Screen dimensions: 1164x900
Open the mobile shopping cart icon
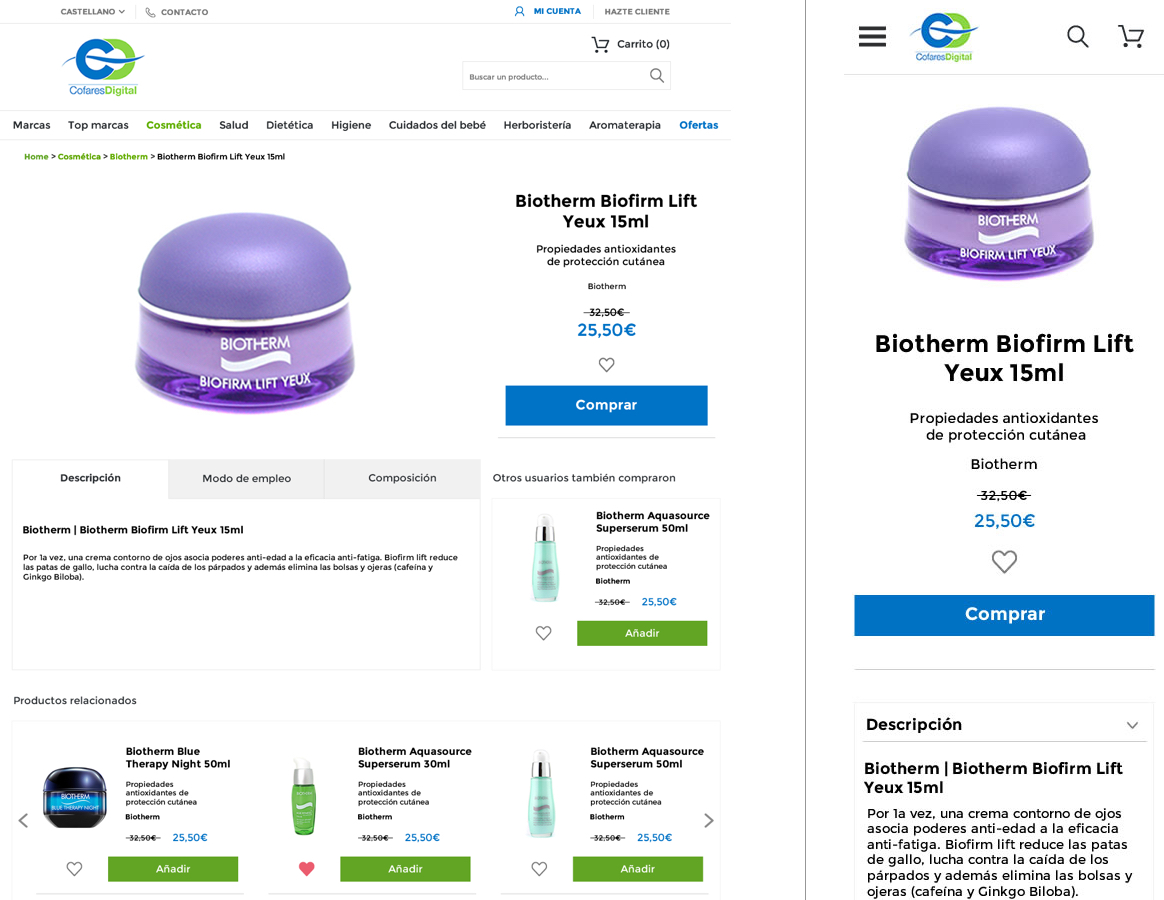(x=1131, y=37)
